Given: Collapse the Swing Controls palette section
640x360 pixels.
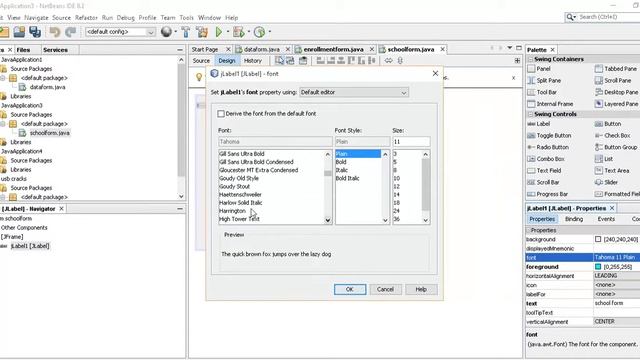Looking at the screenshot, I should pyautogui.click(x=530, y=114).
